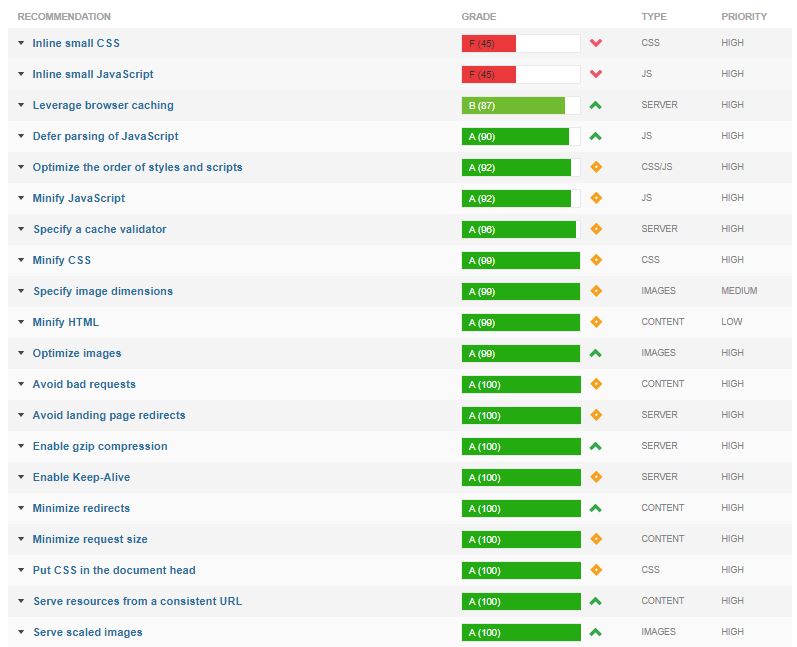This screenshot has width=797, height=647.
Task: Expand the Serve scaled images triangle
Action: pyautogui.click(x=21, y=632)
